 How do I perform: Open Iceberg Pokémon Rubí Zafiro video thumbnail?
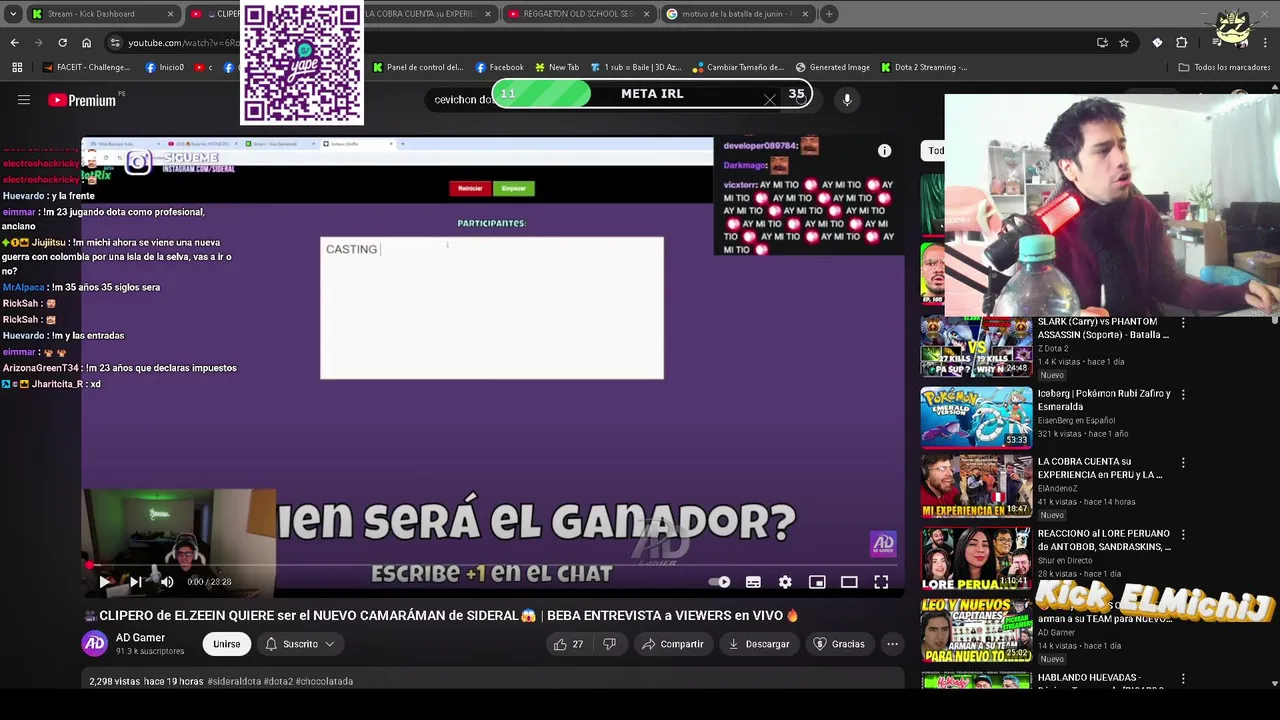click(x=976, y=417)
